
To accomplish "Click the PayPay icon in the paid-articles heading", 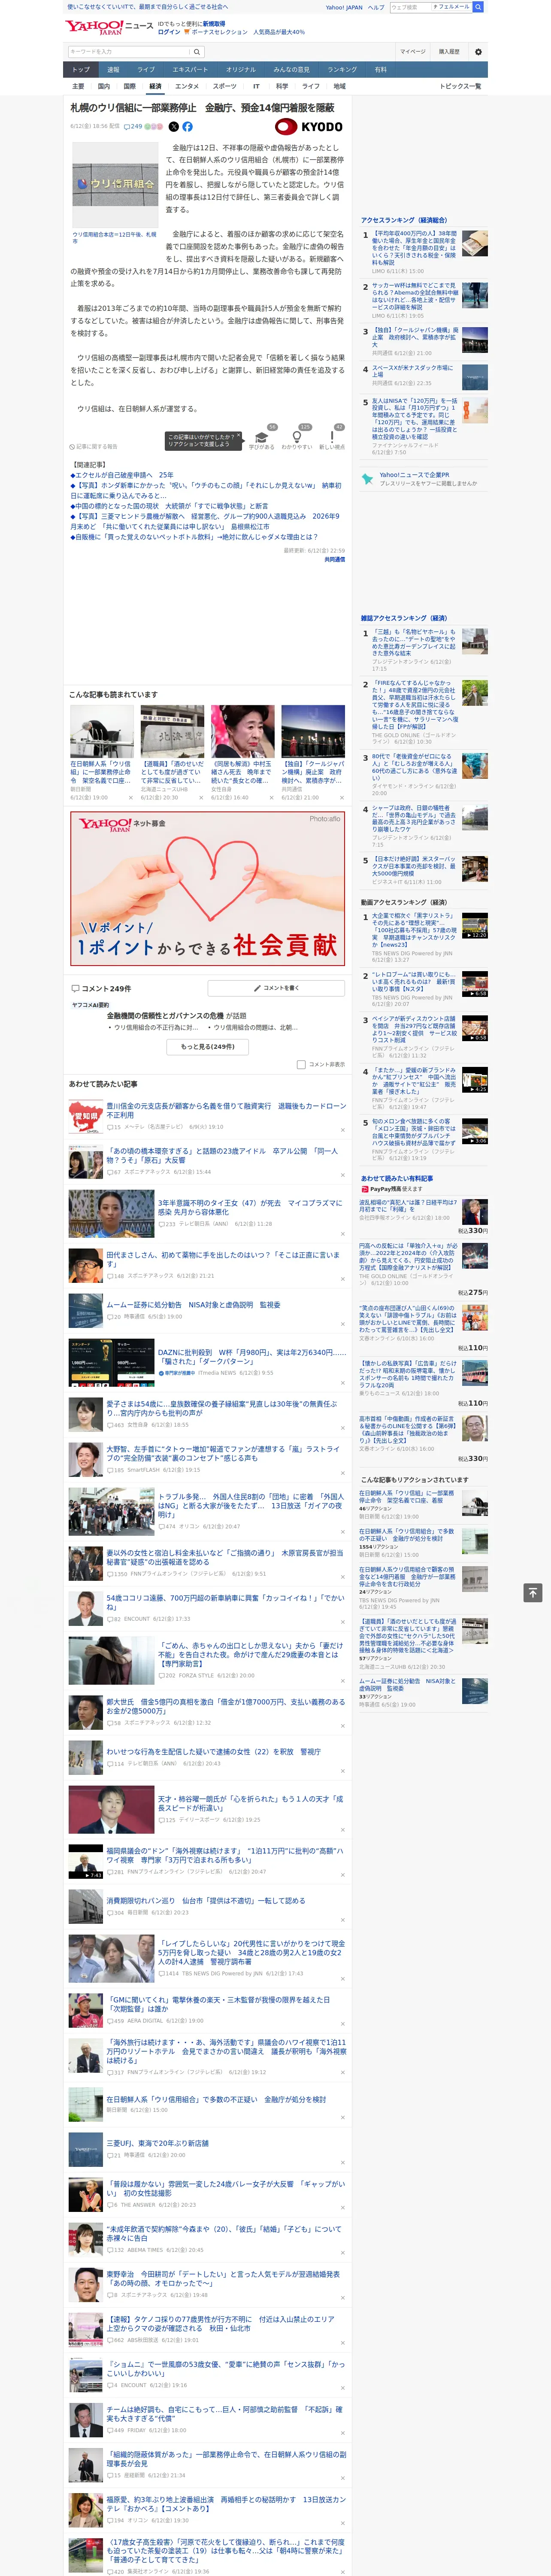I will [365, 1189].
